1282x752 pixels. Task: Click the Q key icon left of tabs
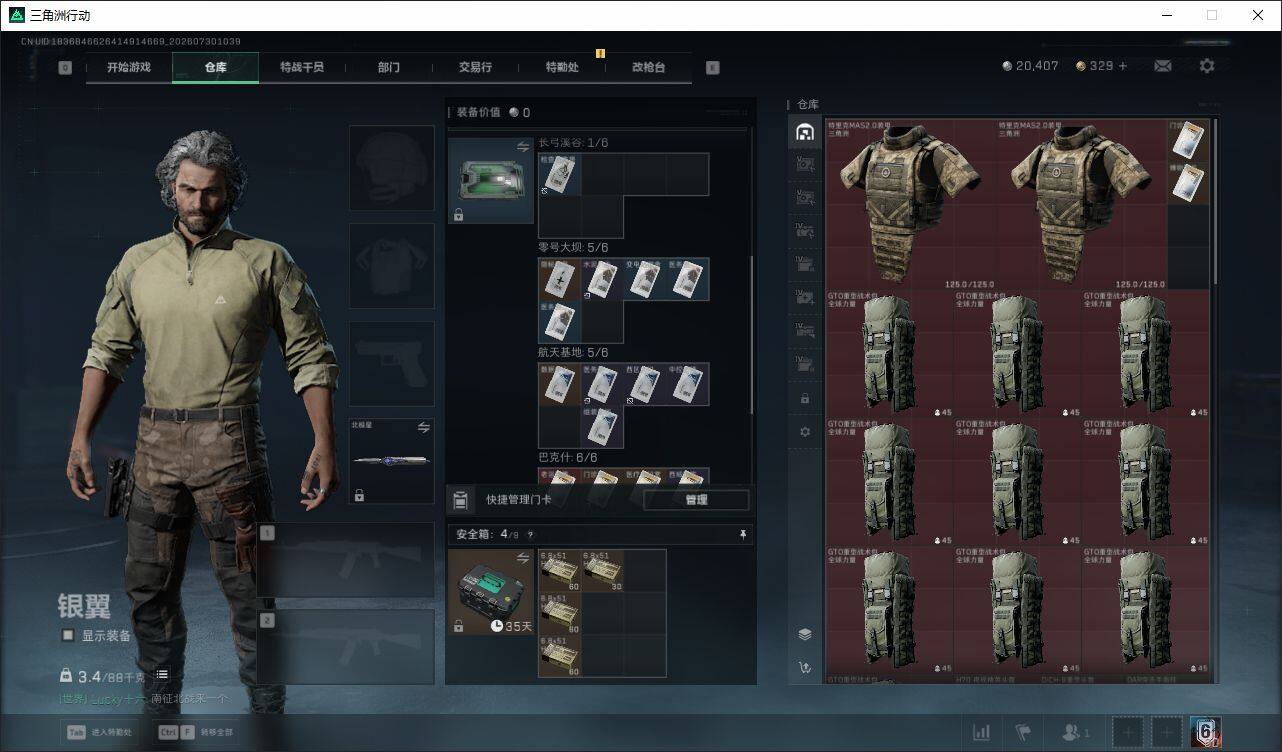click(x=65, y=68)
